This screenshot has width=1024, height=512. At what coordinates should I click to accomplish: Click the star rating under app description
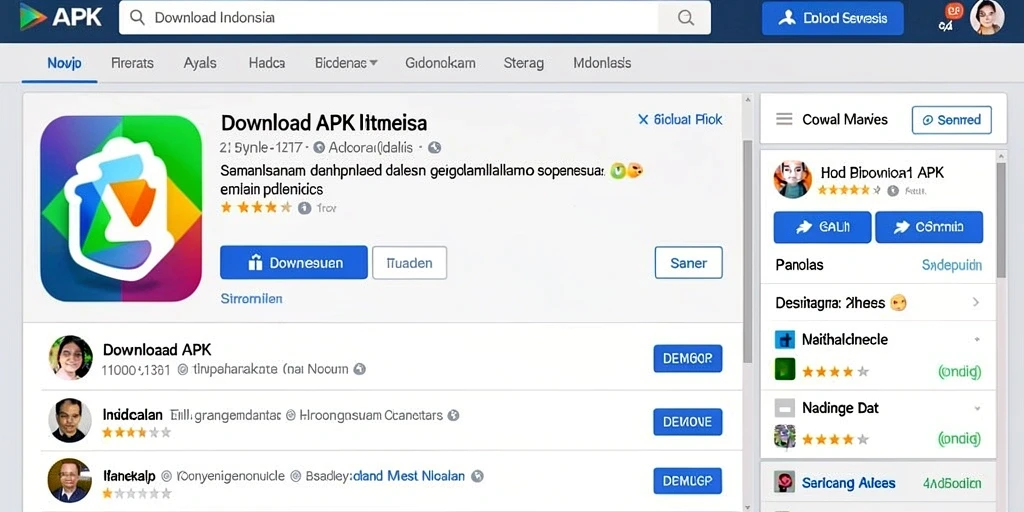[256, 208]
